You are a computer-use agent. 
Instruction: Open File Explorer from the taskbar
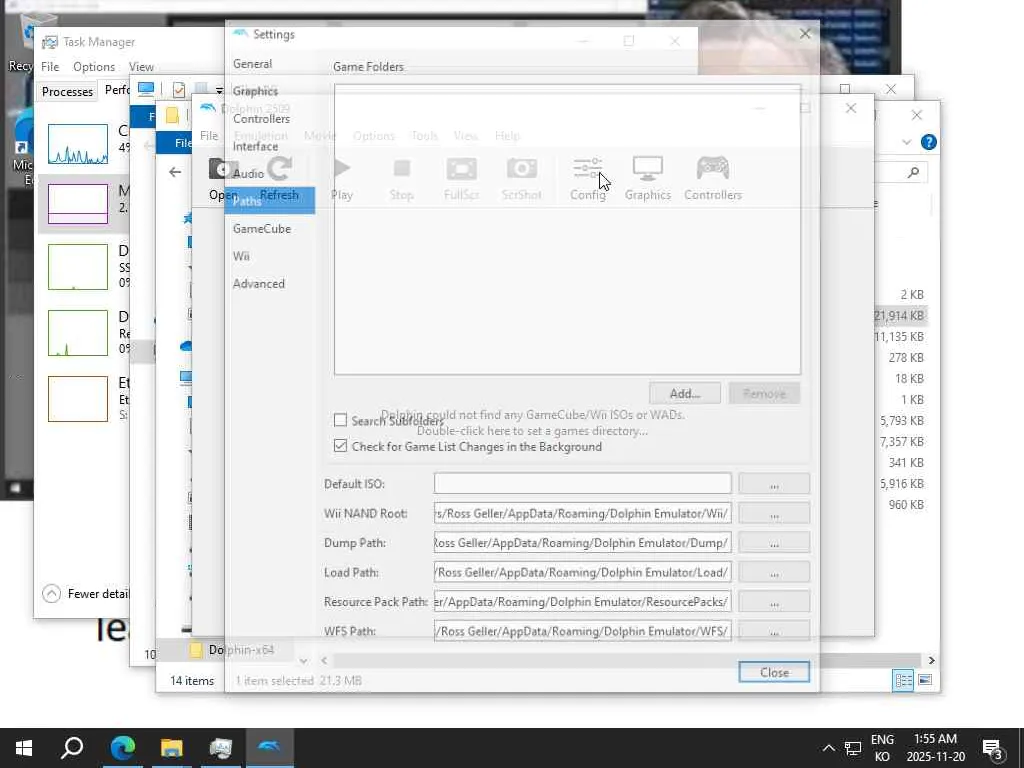point(171,748)
